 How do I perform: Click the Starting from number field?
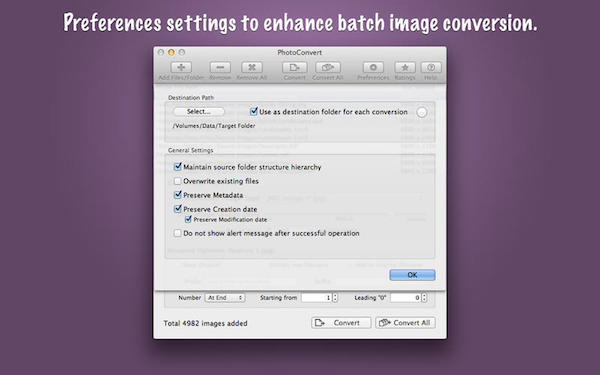click(316, 298)
